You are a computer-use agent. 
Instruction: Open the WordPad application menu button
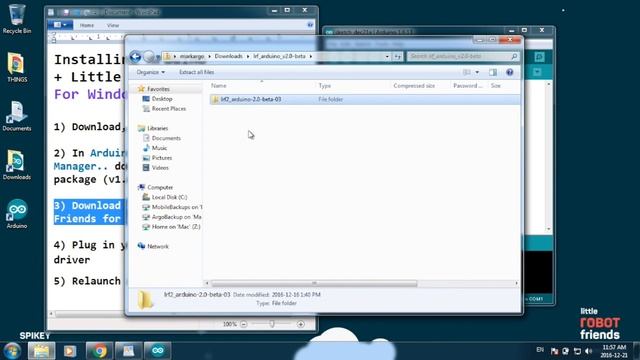coord(60,25)
